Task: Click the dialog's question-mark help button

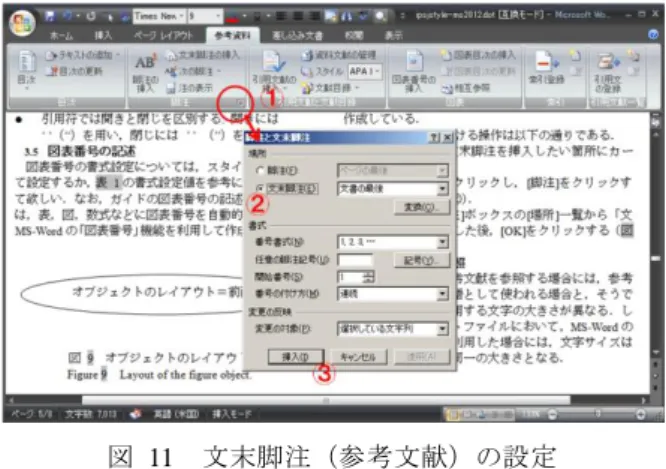Action: (435, 137)
